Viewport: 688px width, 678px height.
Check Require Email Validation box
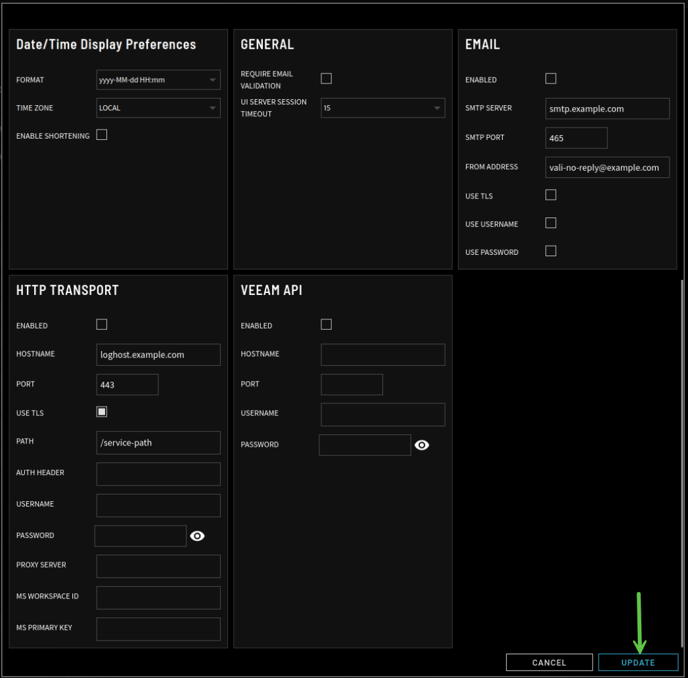[326, 79]
